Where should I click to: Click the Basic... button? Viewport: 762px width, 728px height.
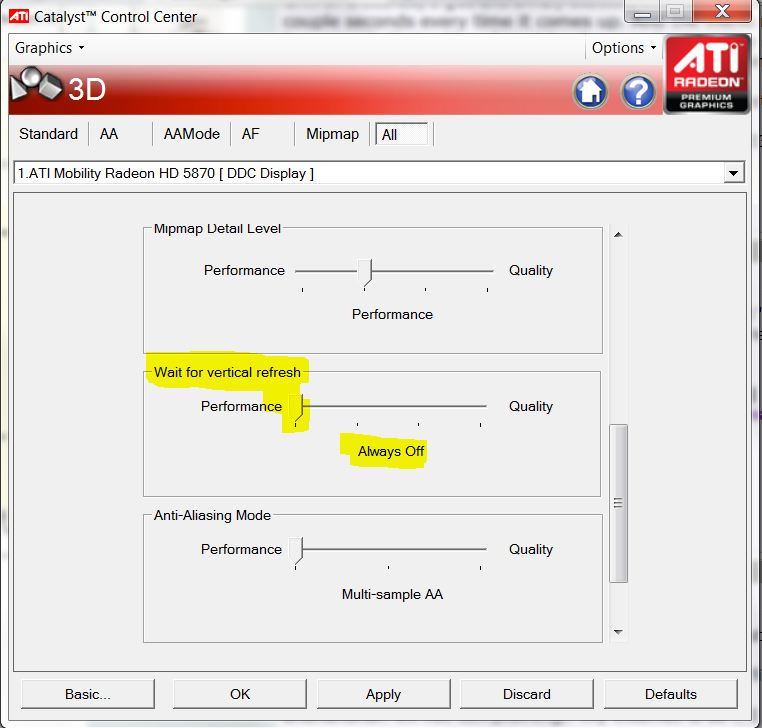pyautogui.click(x=88, y=693)
